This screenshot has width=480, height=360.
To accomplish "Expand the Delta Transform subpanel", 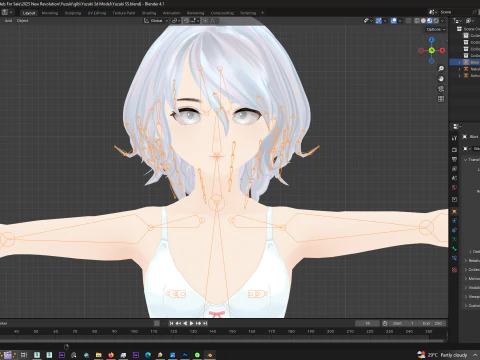I will pyautogui.click(x=471, y=251).
